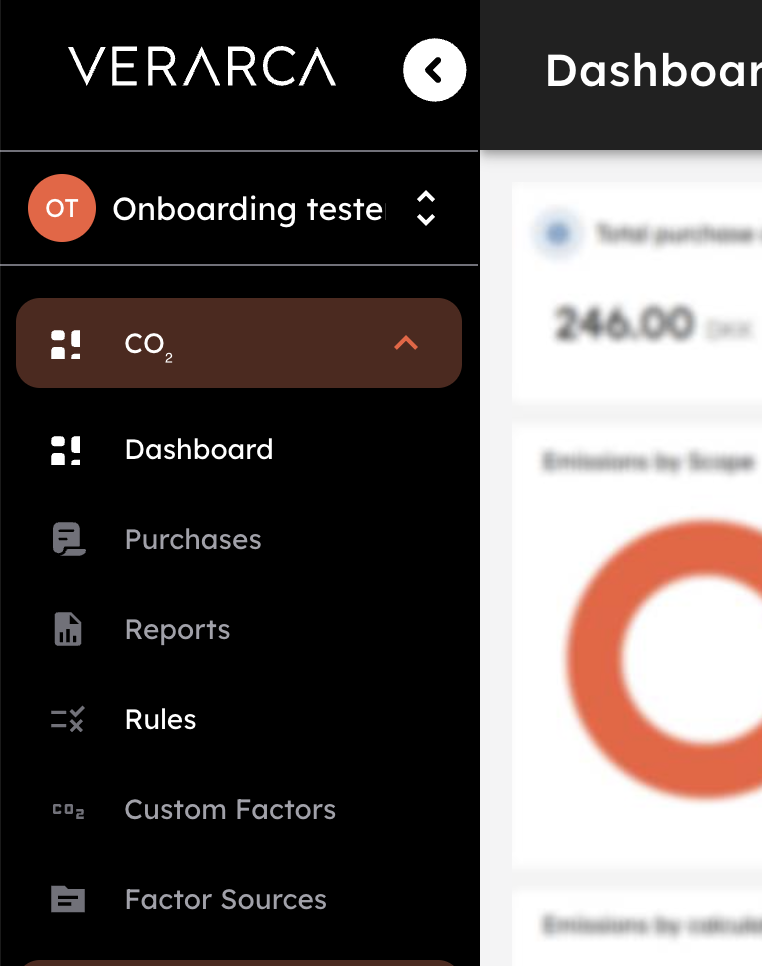Open Reports section
This screenshot has height=966, width=762.
(x=177, y=630)
